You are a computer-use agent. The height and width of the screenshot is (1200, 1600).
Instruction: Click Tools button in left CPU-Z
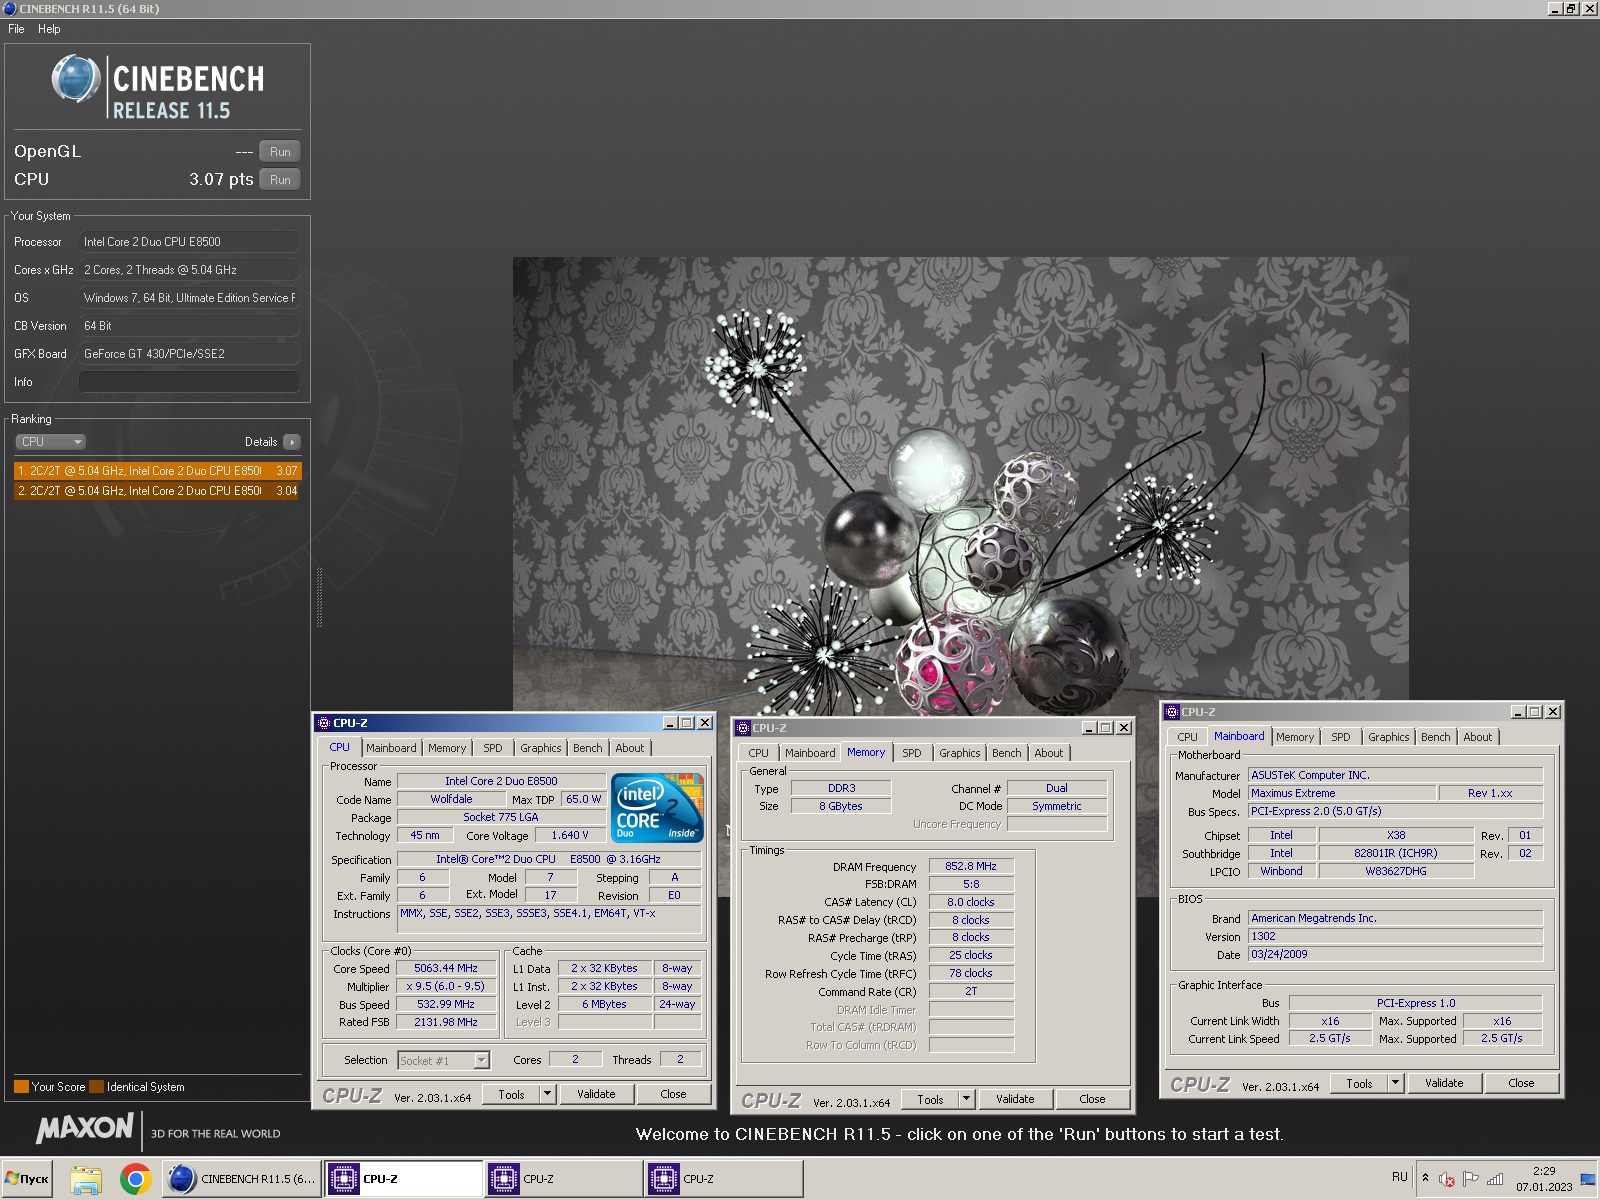pos(511,1095)
